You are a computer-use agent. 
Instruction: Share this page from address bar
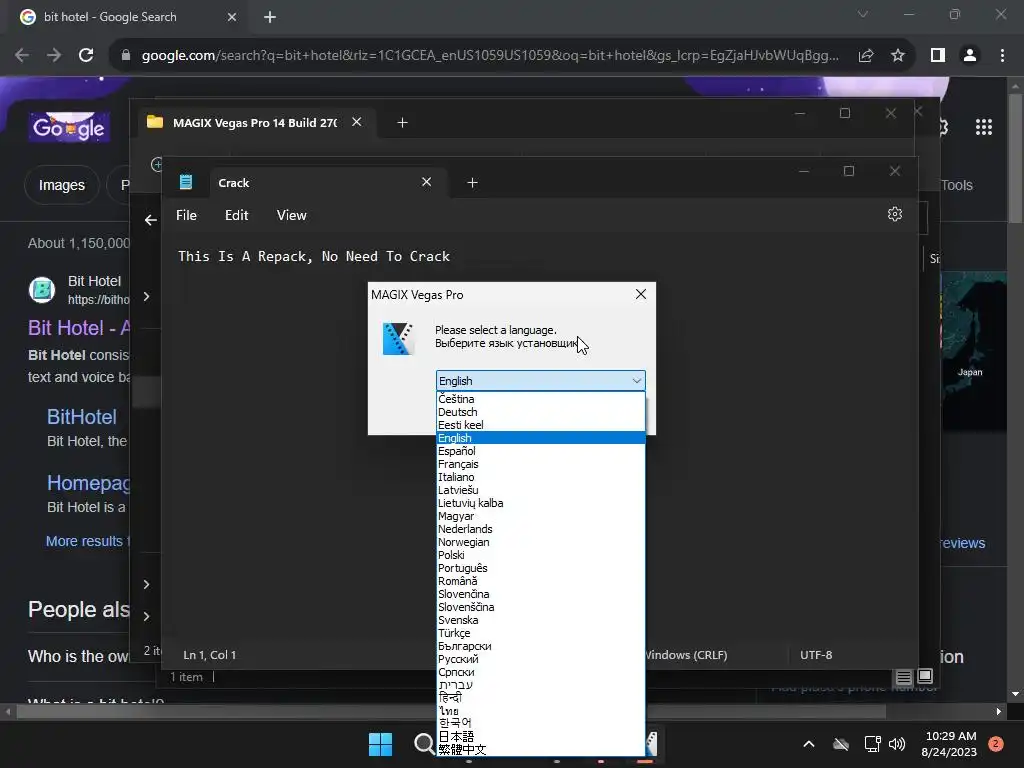coord(866,56)
